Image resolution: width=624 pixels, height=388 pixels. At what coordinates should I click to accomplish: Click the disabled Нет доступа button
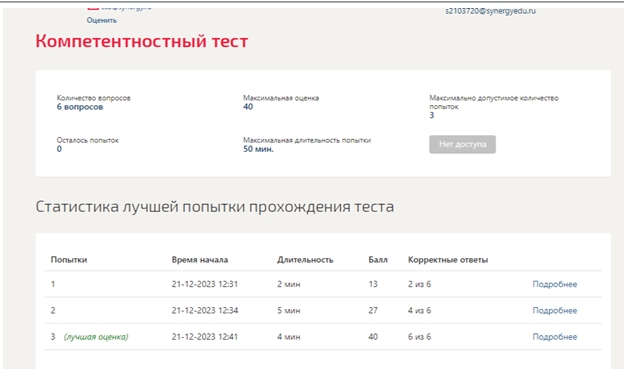(462, 144)
